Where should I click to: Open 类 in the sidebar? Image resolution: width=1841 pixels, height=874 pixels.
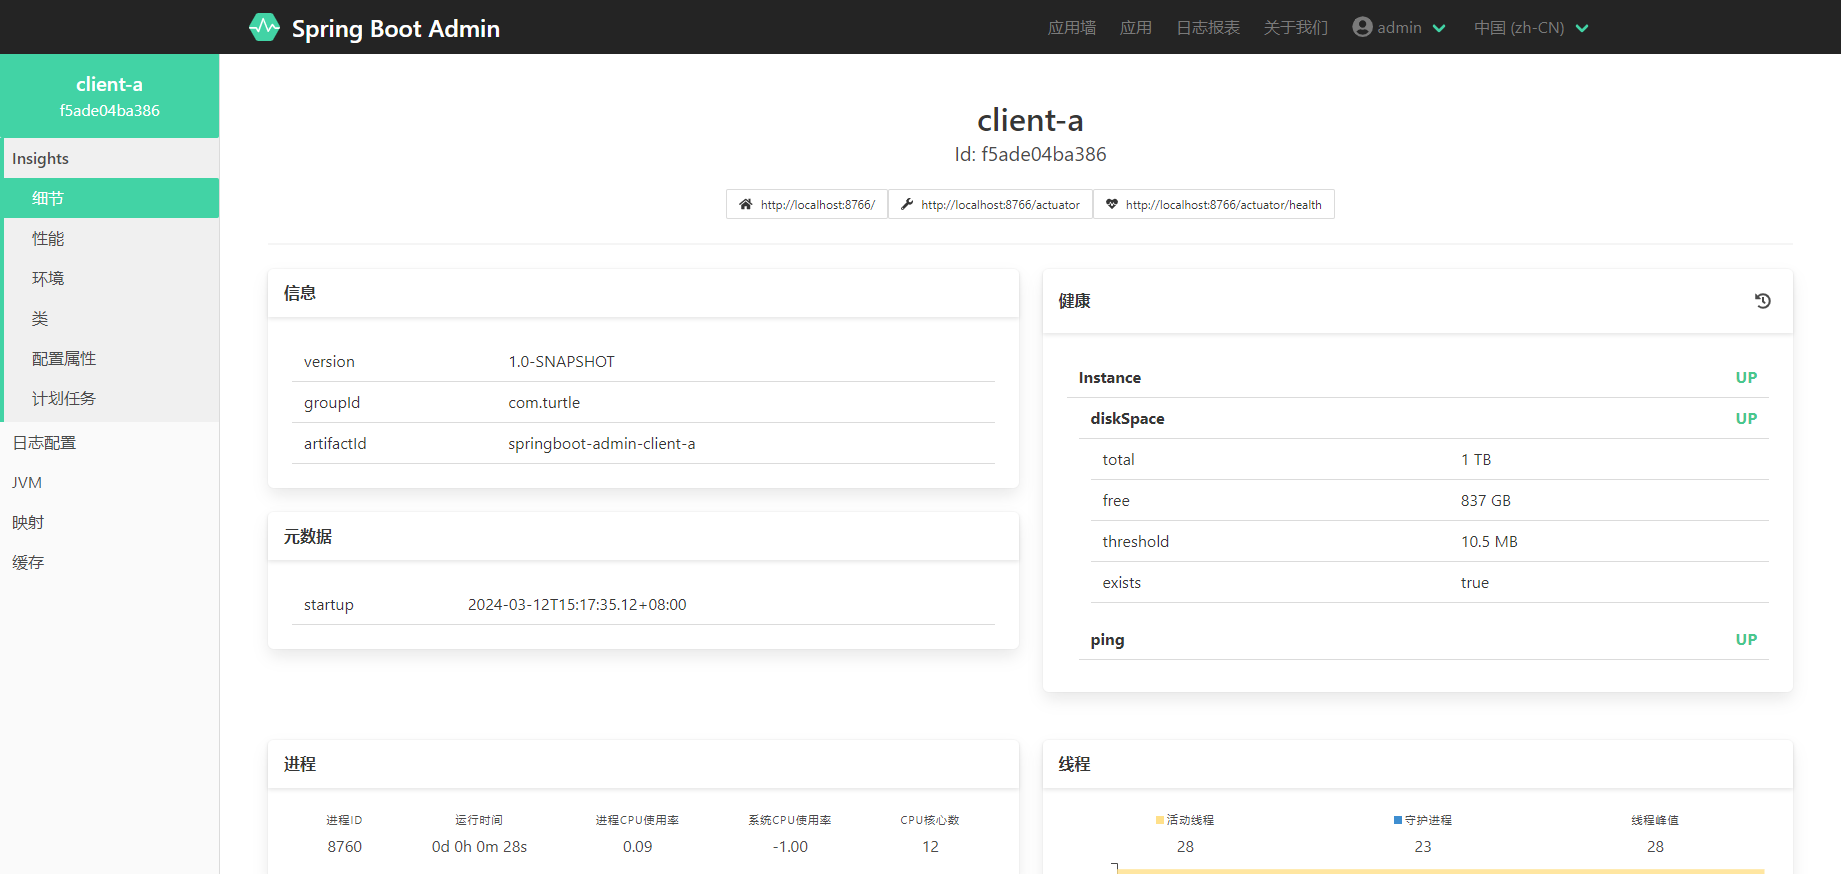[x=111, y=318]
